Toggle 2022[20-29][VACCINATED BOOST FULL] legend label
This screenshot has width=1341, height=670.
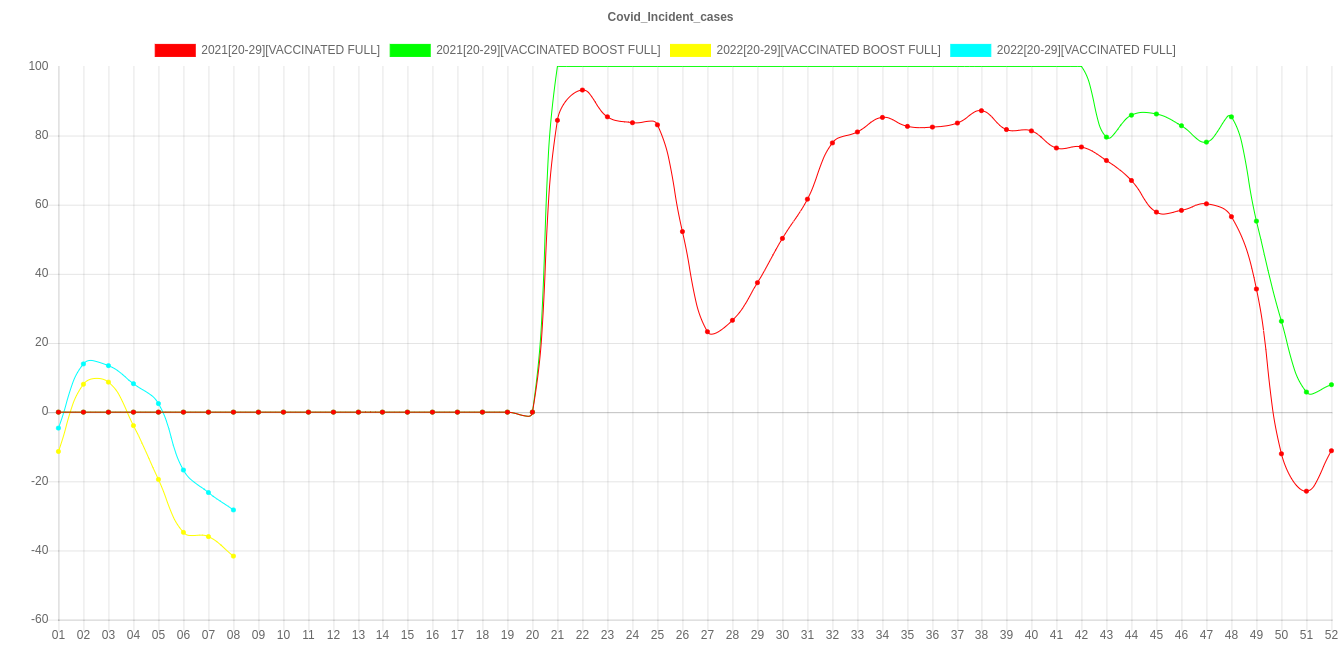(x=827, y=50)
